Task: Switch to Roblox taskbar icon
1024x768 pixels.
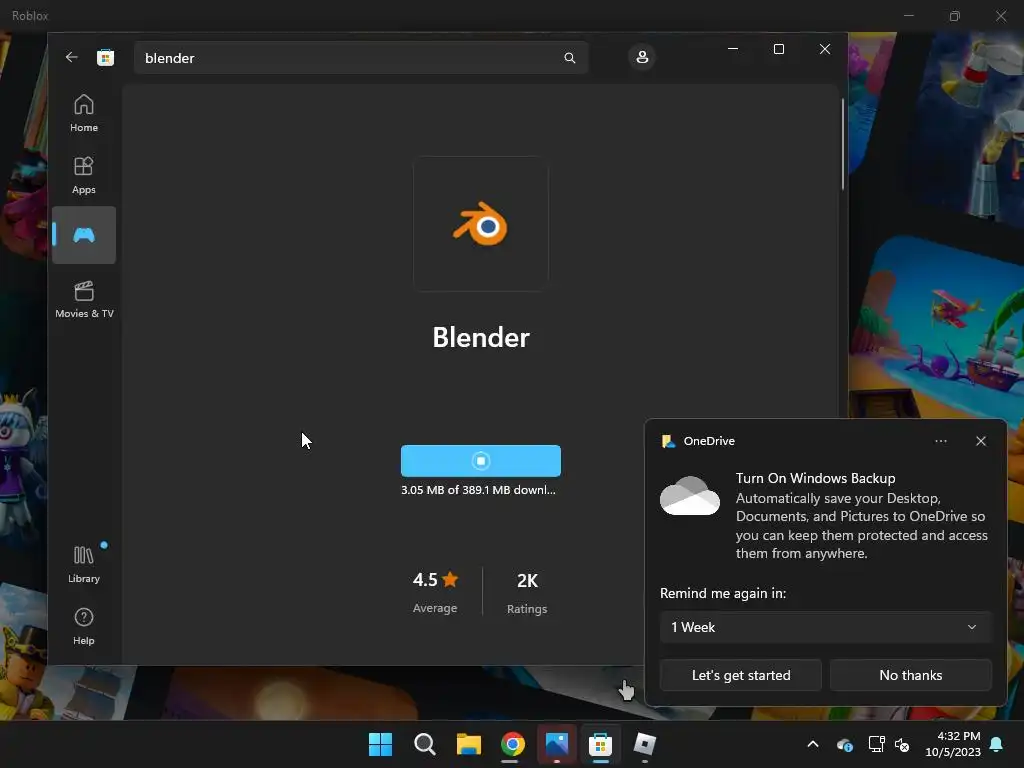Action: tap(645, 744)
